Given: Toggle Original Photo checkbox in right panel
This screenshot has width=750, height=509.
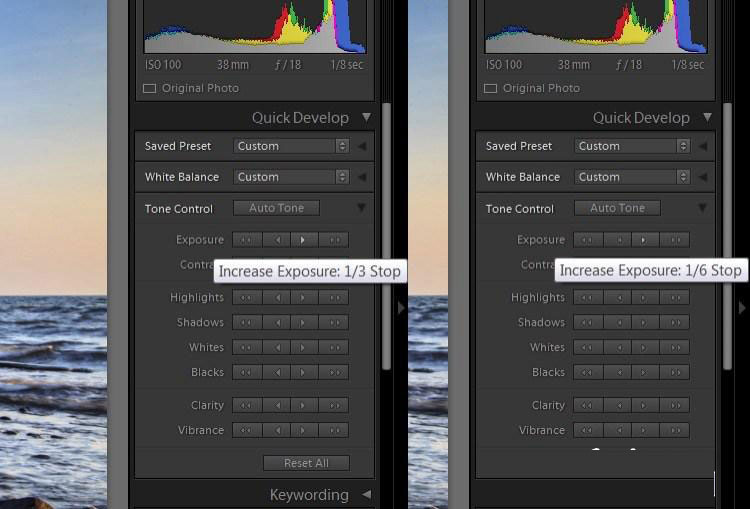Looking at the screenshot, I should pyautogui.click(x=491, y=88).
